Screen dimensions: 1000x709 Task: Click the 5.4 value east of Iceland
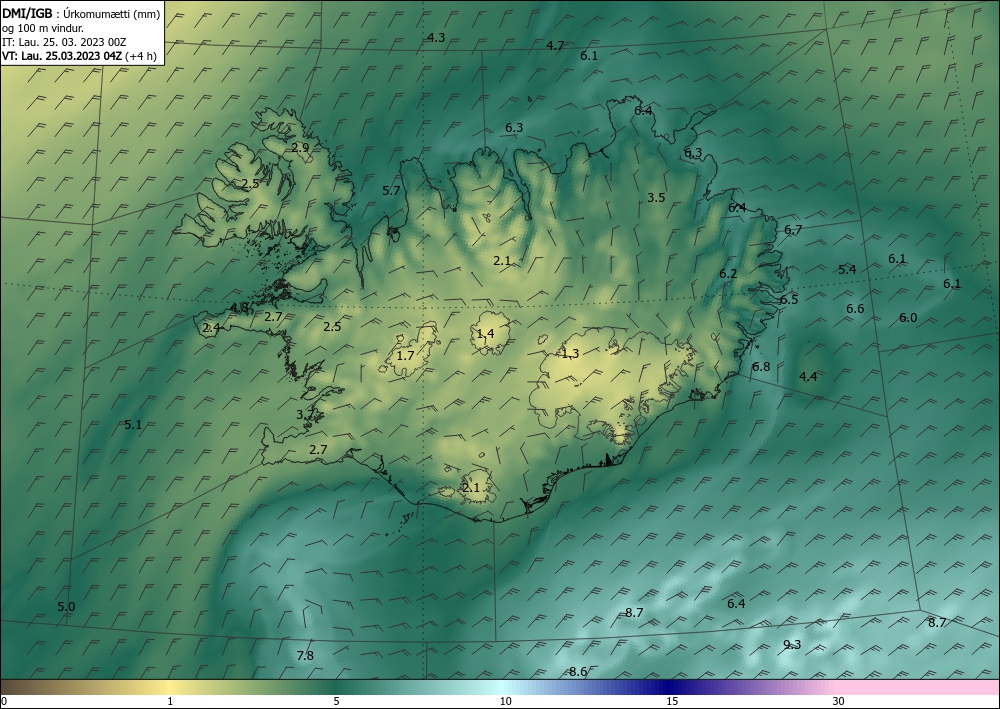click(x=847, y=270)
